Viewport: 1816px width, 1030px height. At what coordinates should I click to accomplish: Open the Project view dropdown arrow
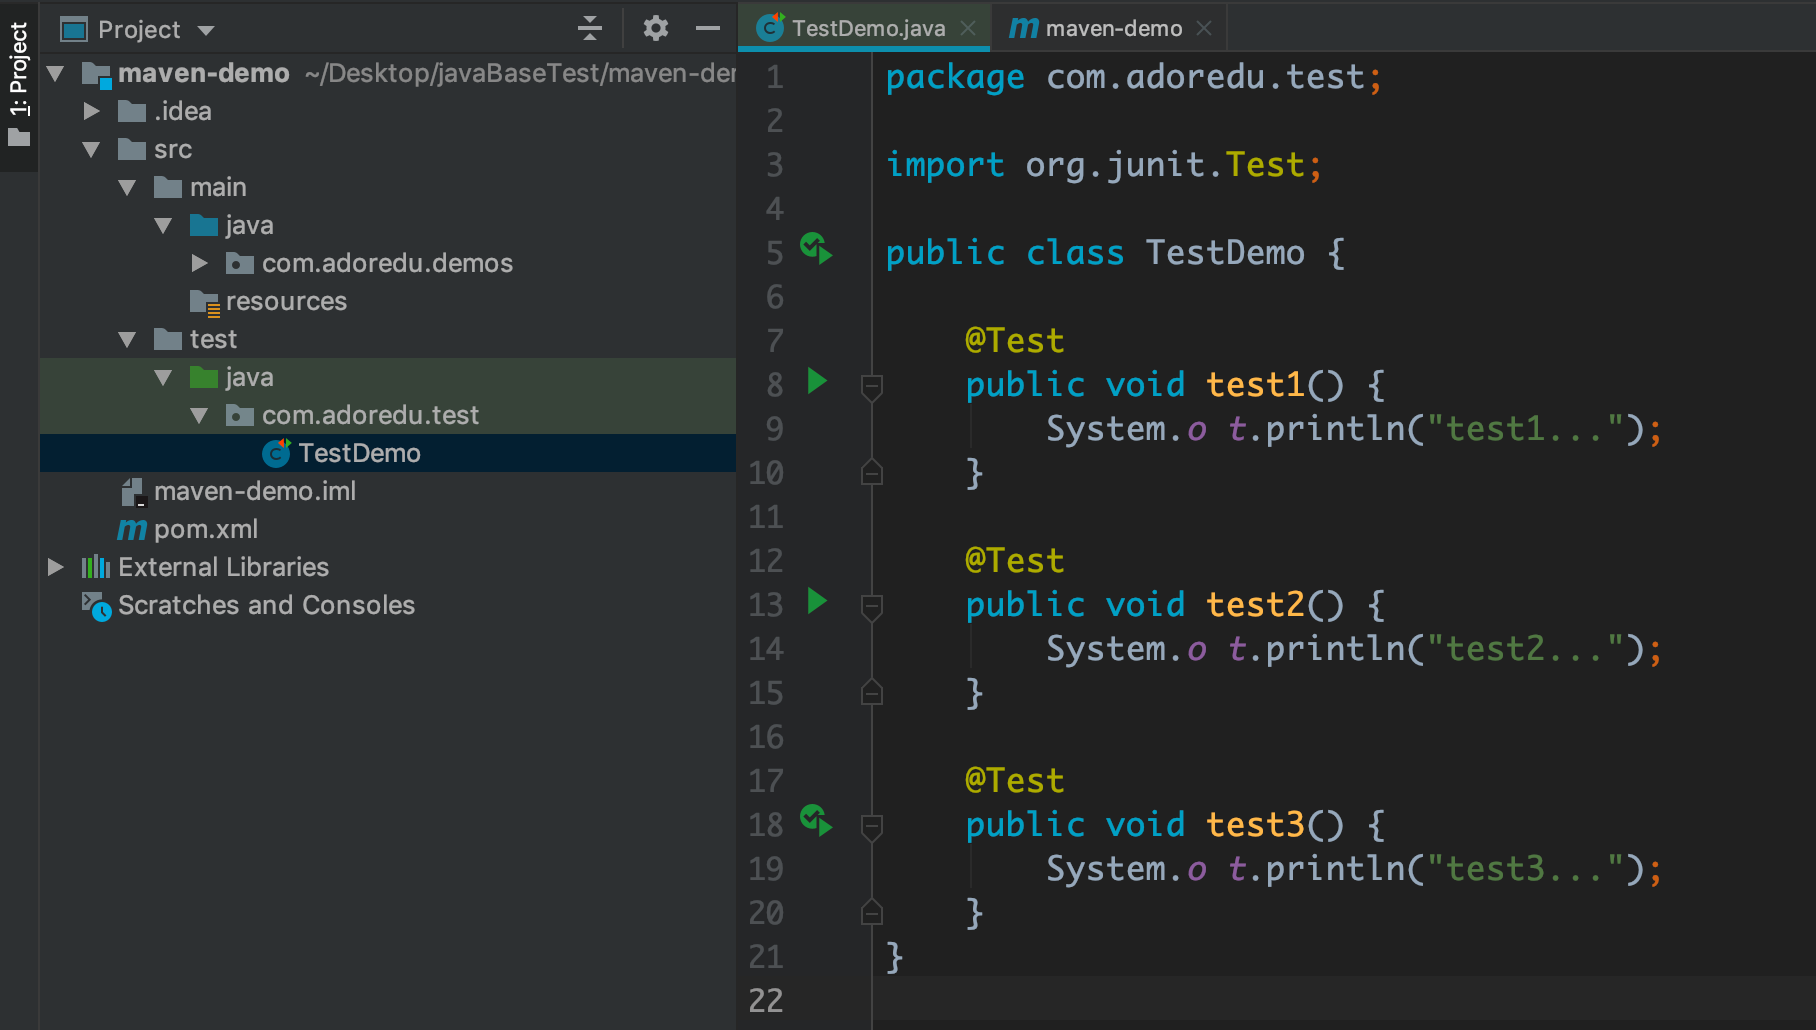(x=206, y=30)
